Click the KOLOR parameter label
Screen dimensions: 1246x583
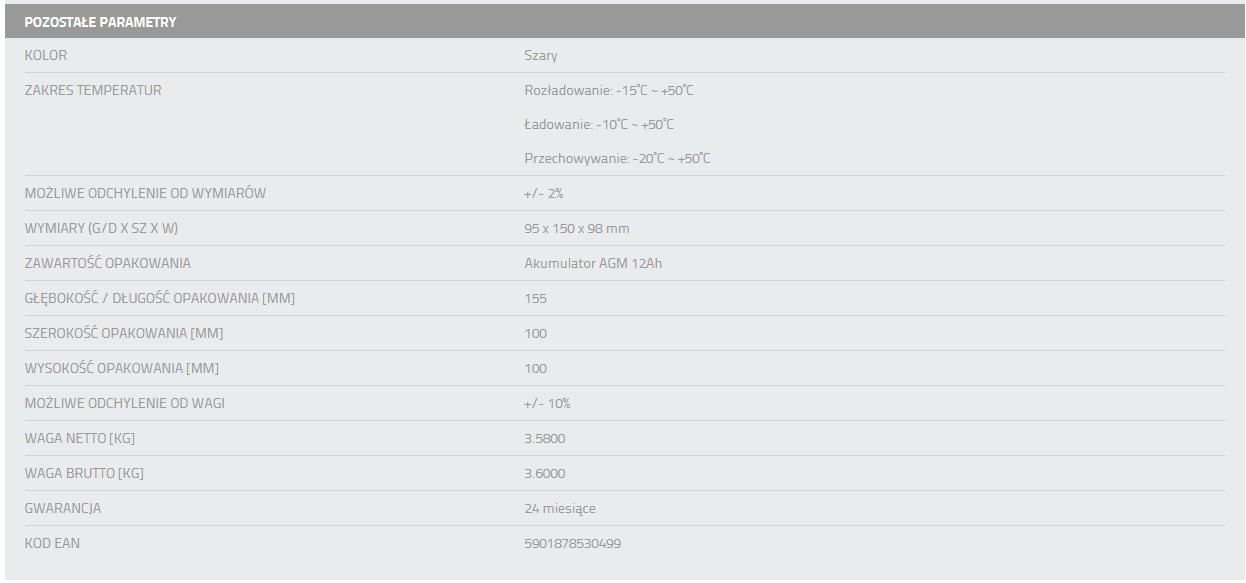click(x=46, y=56)
